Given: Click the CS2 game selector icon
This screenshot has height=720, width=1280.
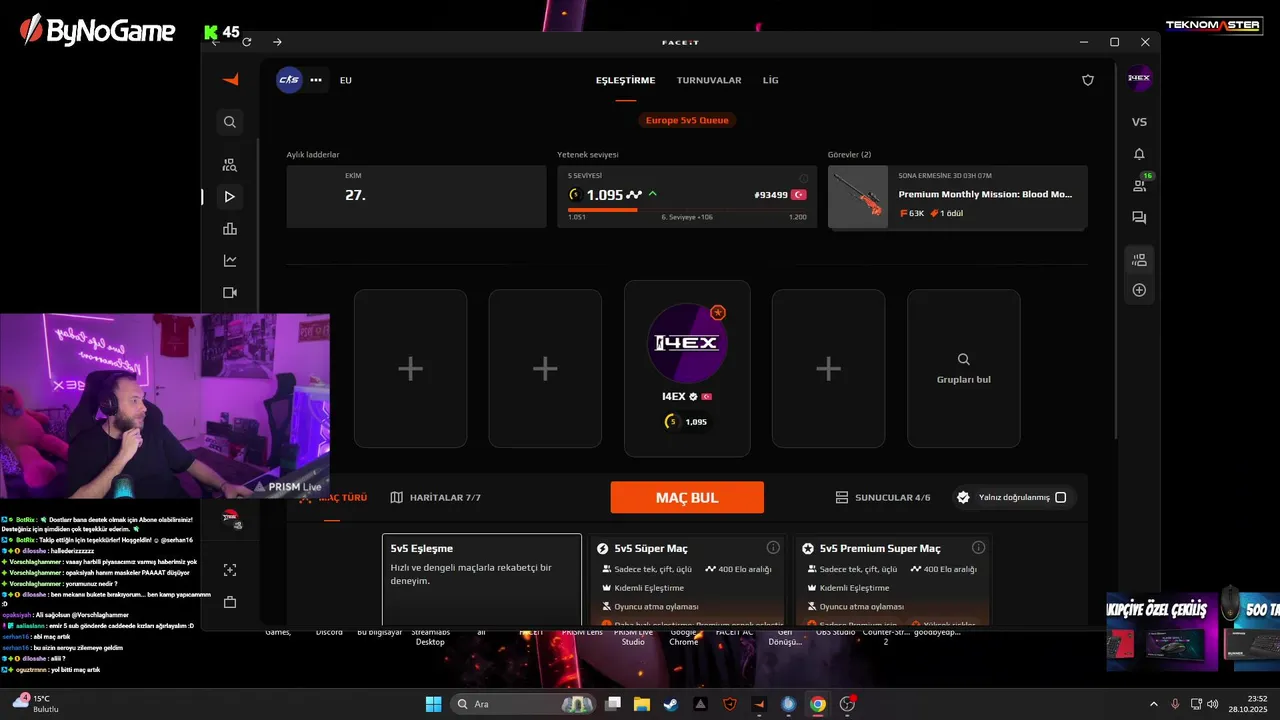Looking at the screenshot, I should tap(289, 80).
